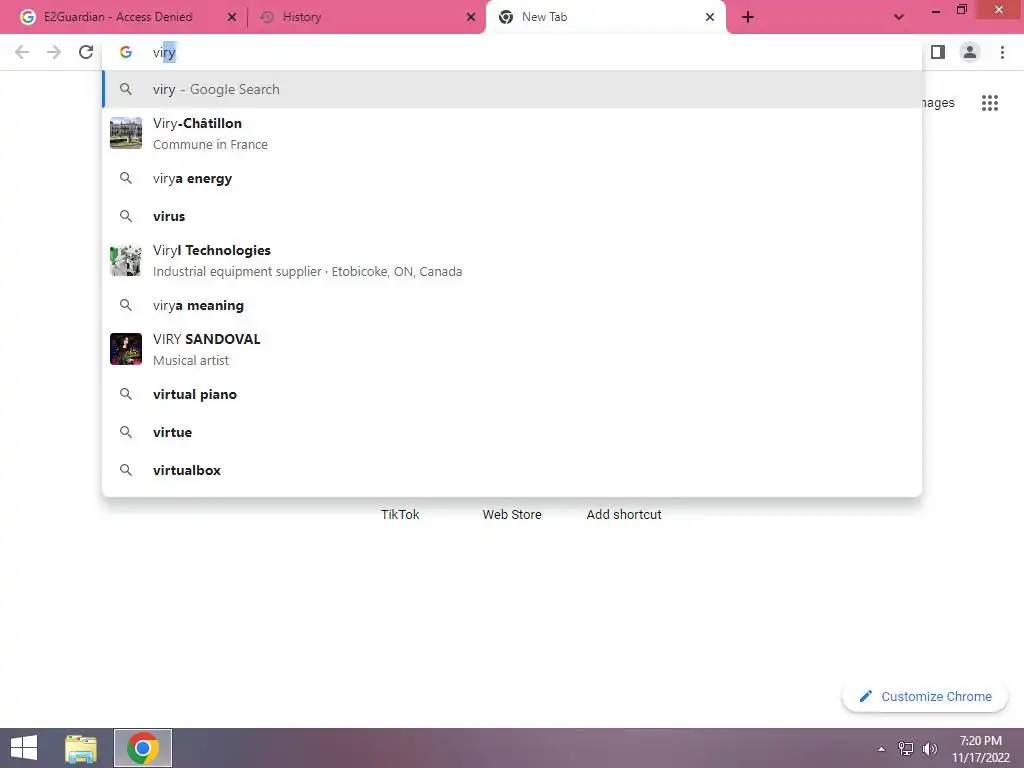The width and height of the screenshot is (1024, 768).
Task: Open the Google apps grid
Action: pyautogui.click(x=990, y=103)
